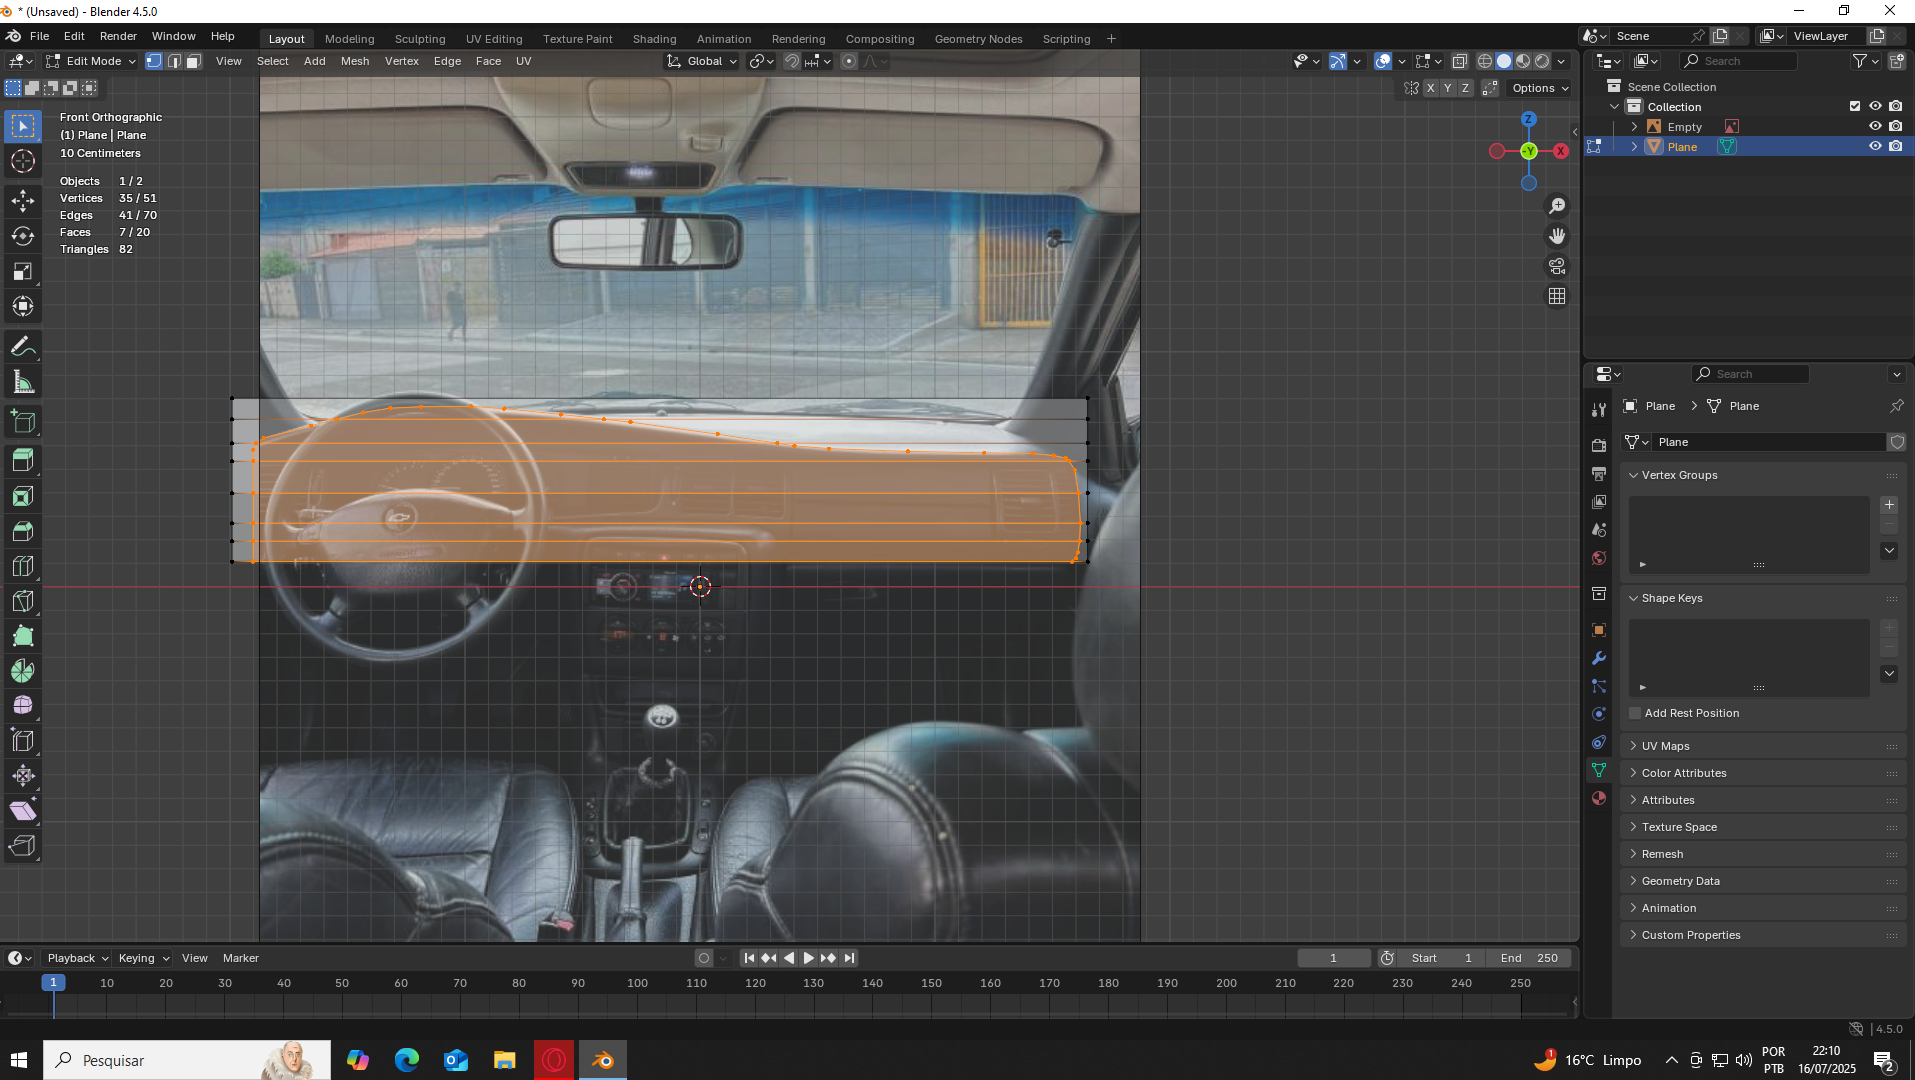Toggle camera view in viewport
1915x1080 pixels.
coord(1557,266)
